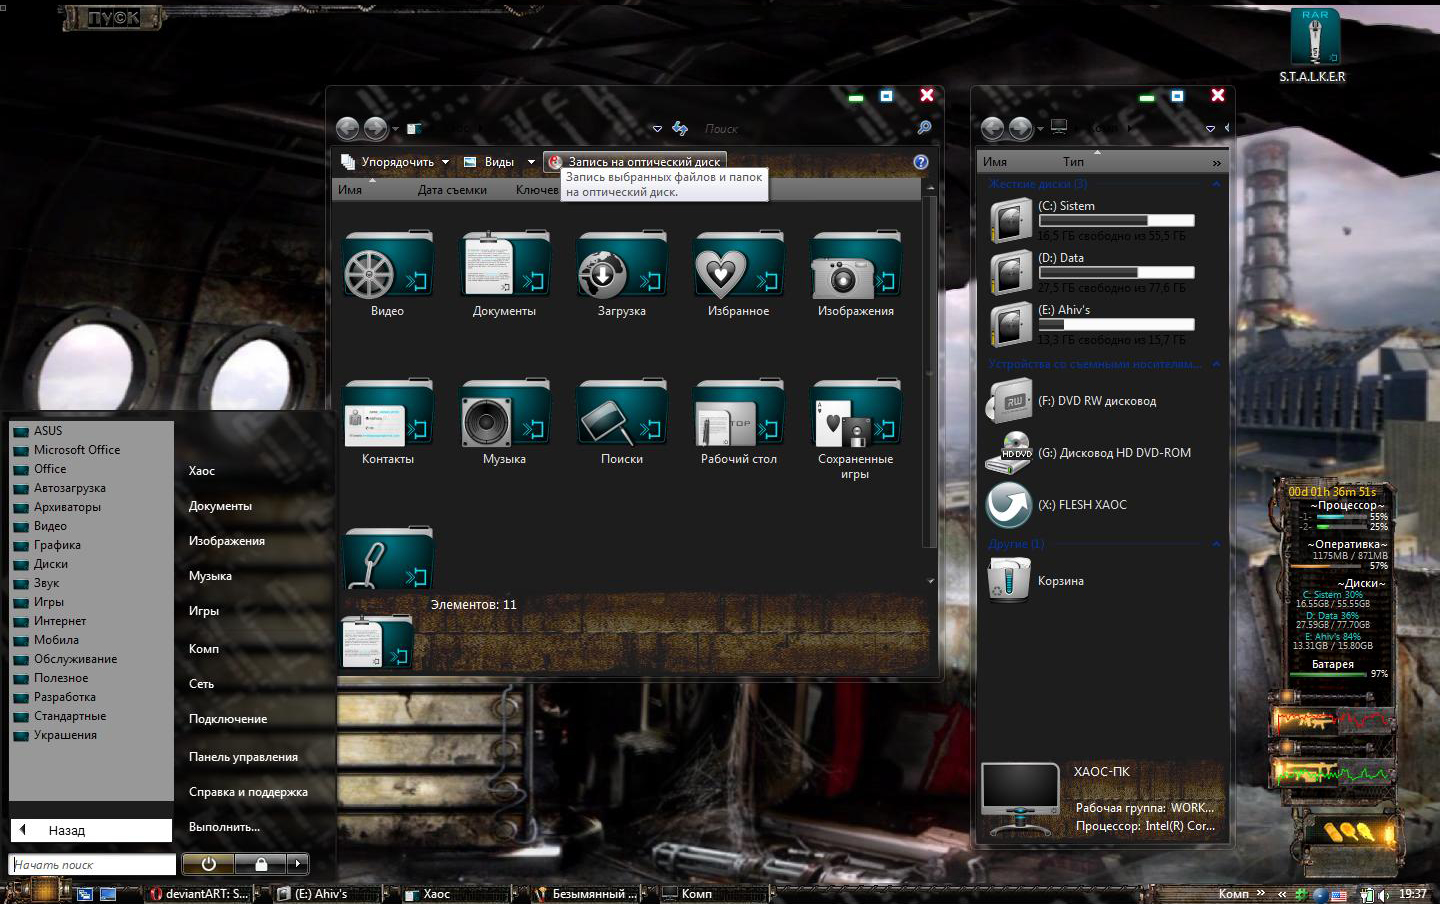Image resolution: width=1440 pixels, height=904 pixels.
Task: Click help icon in Хаос window toolbar
Action: click(x=921, y=161)
